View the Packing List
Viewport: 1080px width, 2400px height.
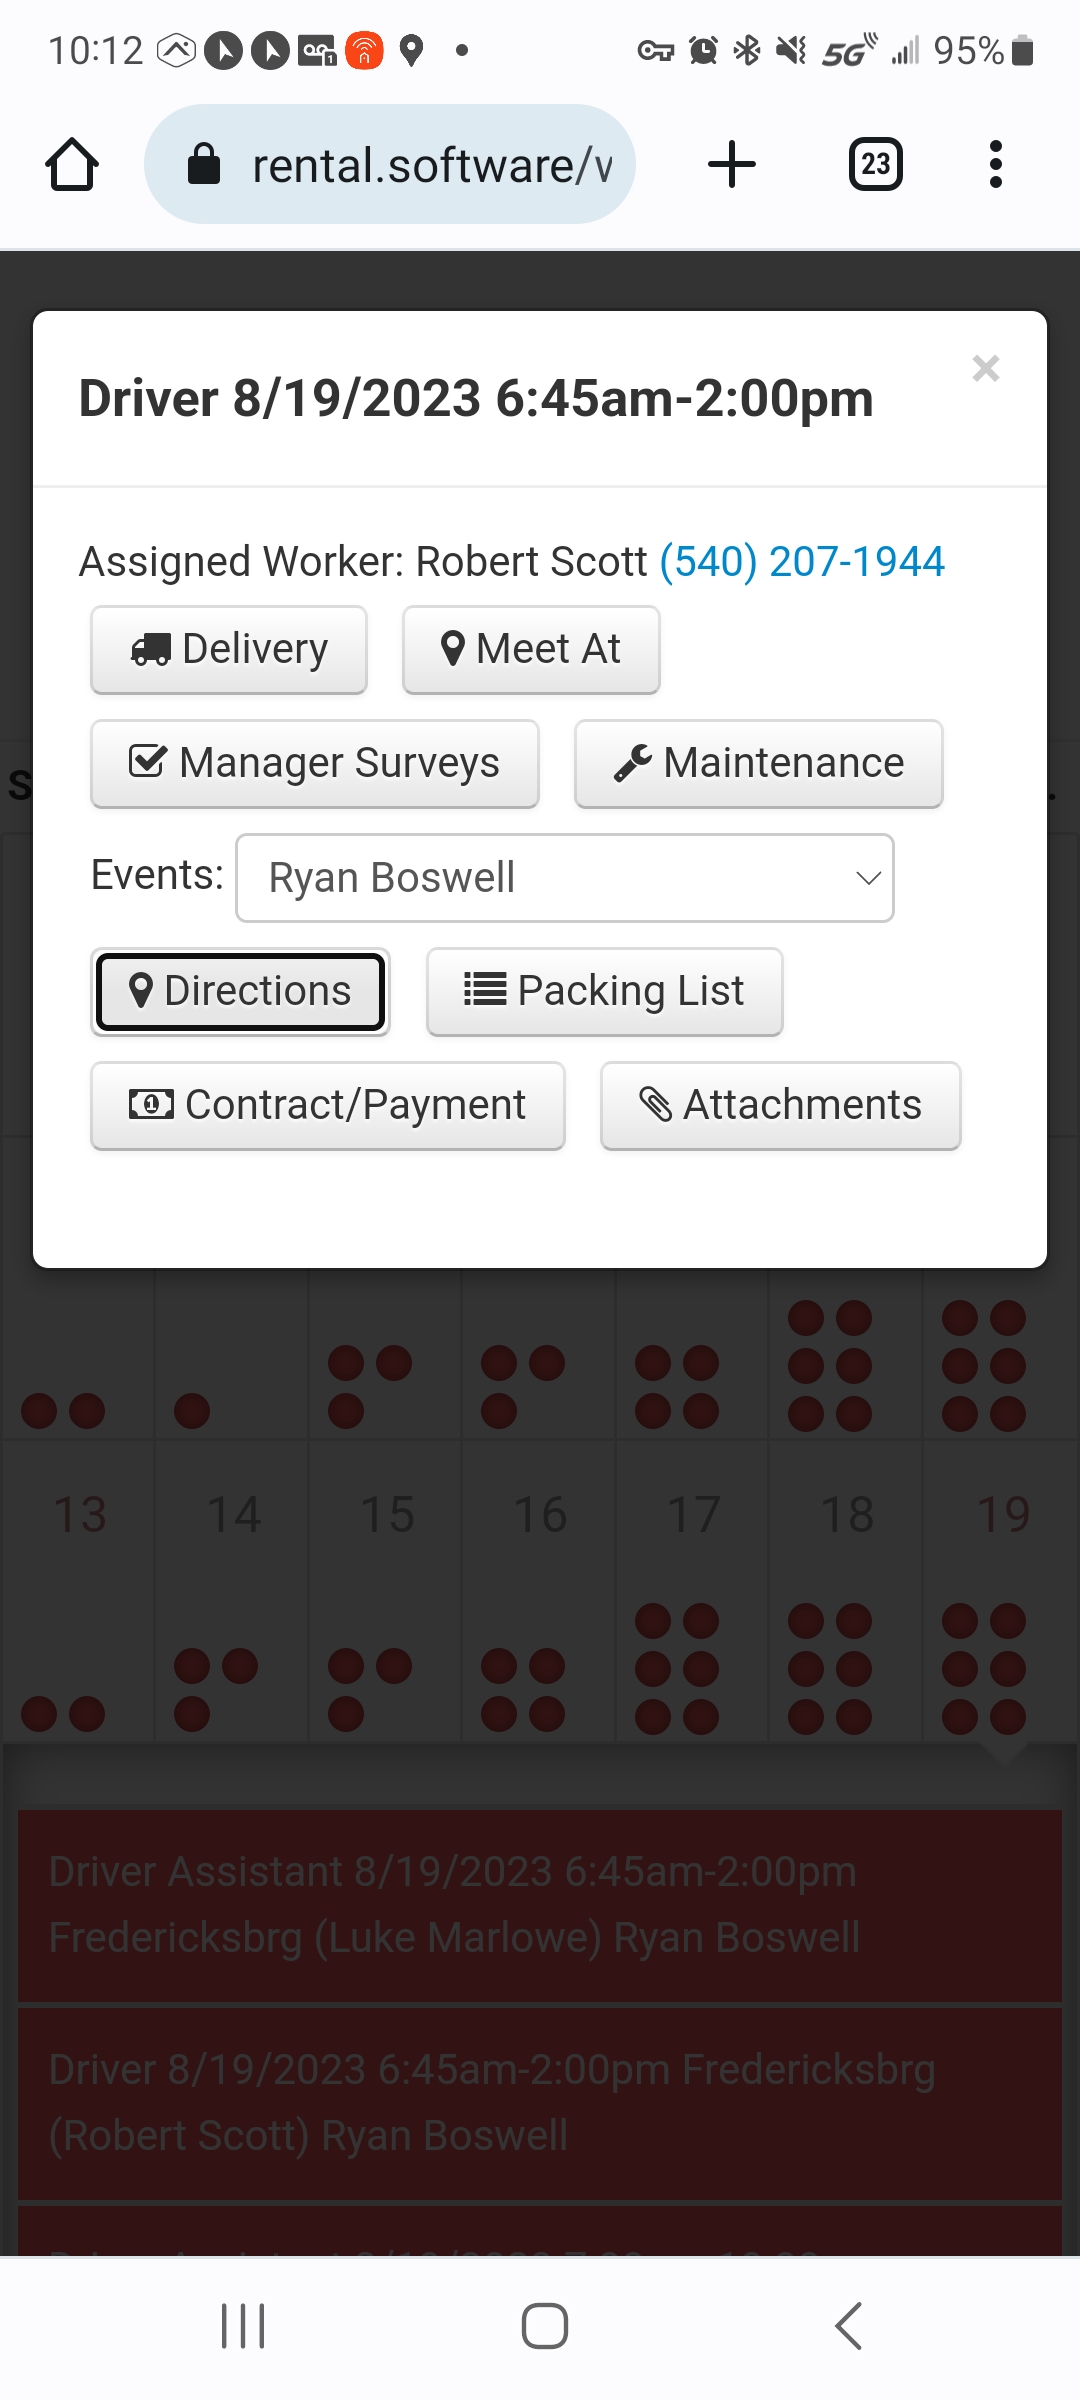coord(604,991)
